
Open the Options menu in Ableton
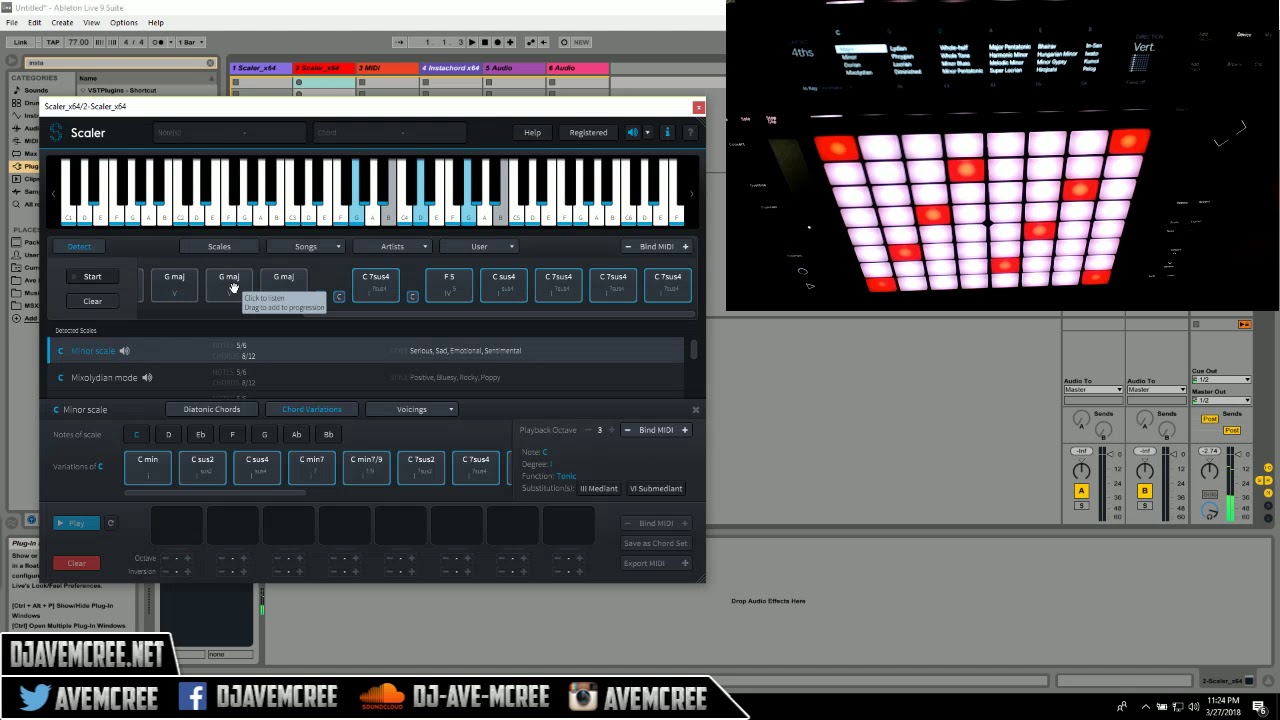[124, 22]
